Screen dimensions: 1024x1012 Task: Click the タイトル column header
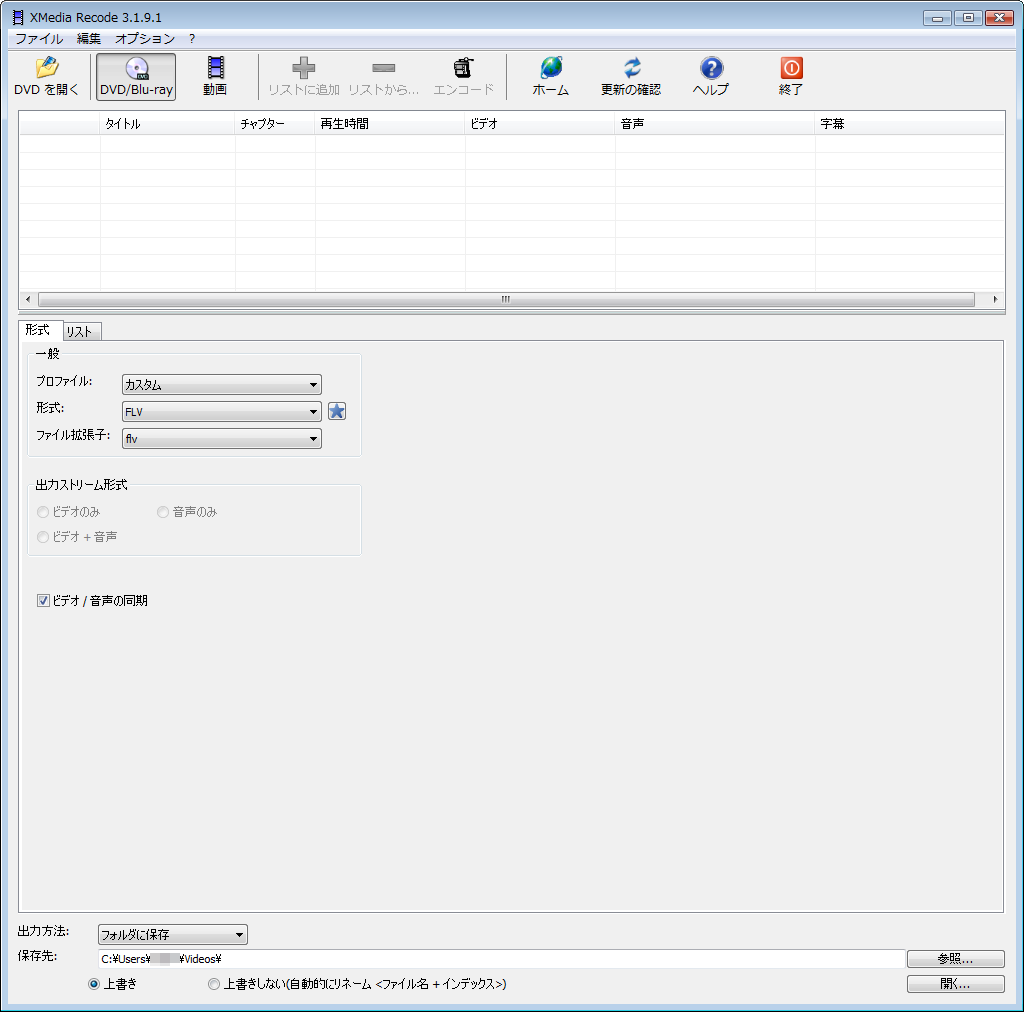(167, 123)
